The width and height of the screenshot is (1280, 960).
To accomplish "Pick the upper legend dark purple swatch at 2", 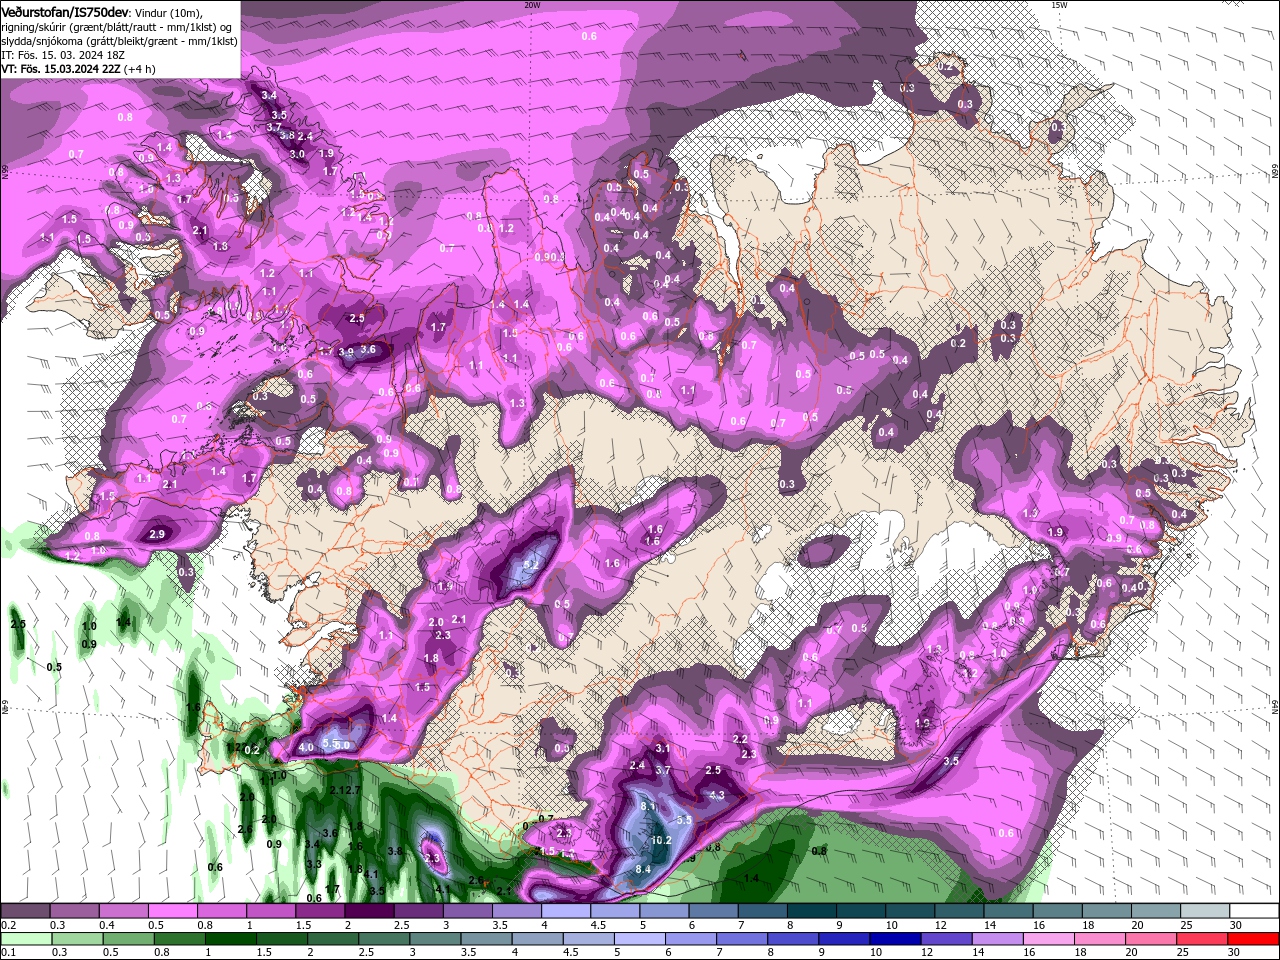I will coord(369,911).
